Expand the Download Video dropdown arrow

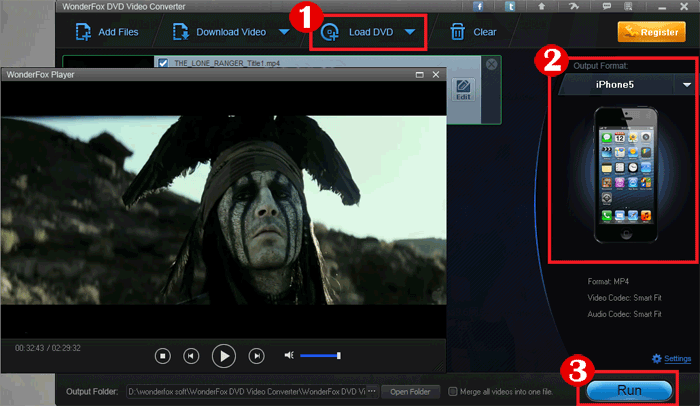pyautogui.click(x=284, y=32)
